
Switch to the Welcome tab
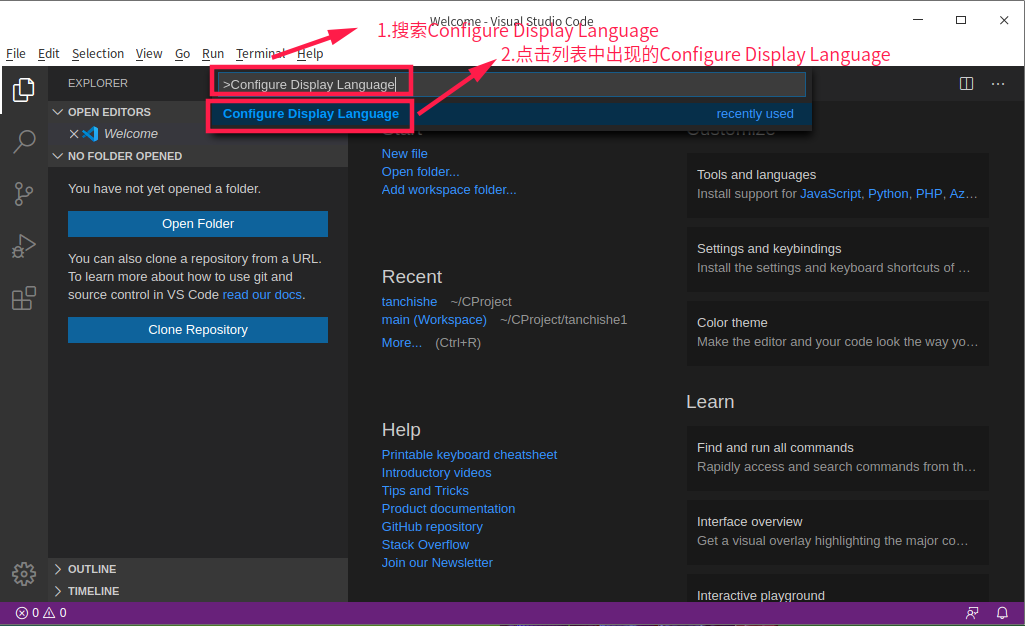pos(131,133)
